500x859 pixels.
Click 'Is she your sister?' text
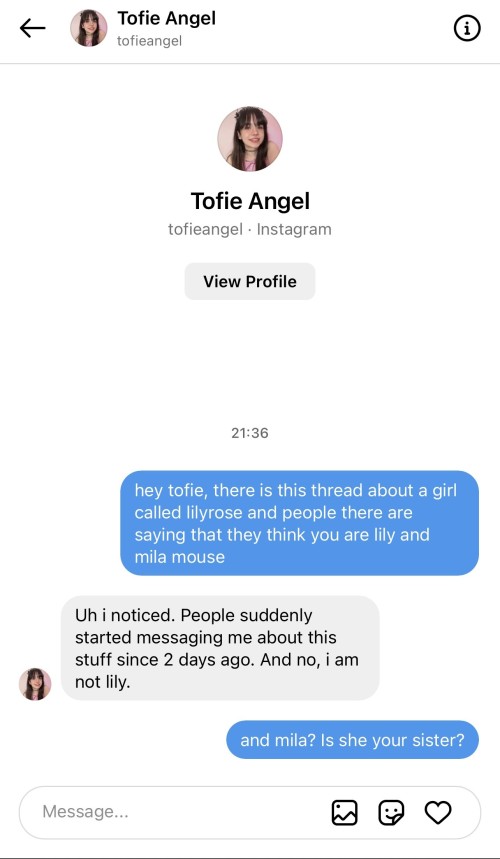392,741
